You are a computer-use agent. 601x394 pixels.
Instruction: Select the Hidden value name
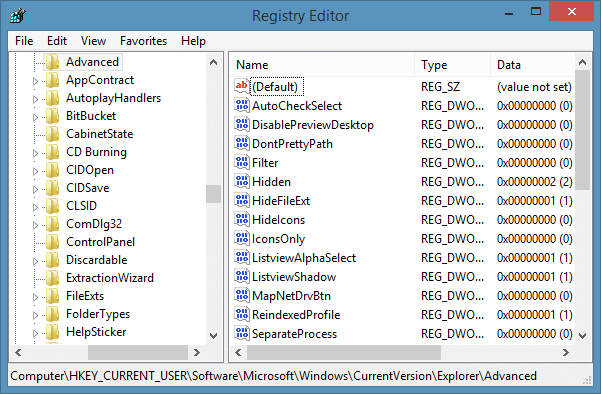click(x=271, y=182)
